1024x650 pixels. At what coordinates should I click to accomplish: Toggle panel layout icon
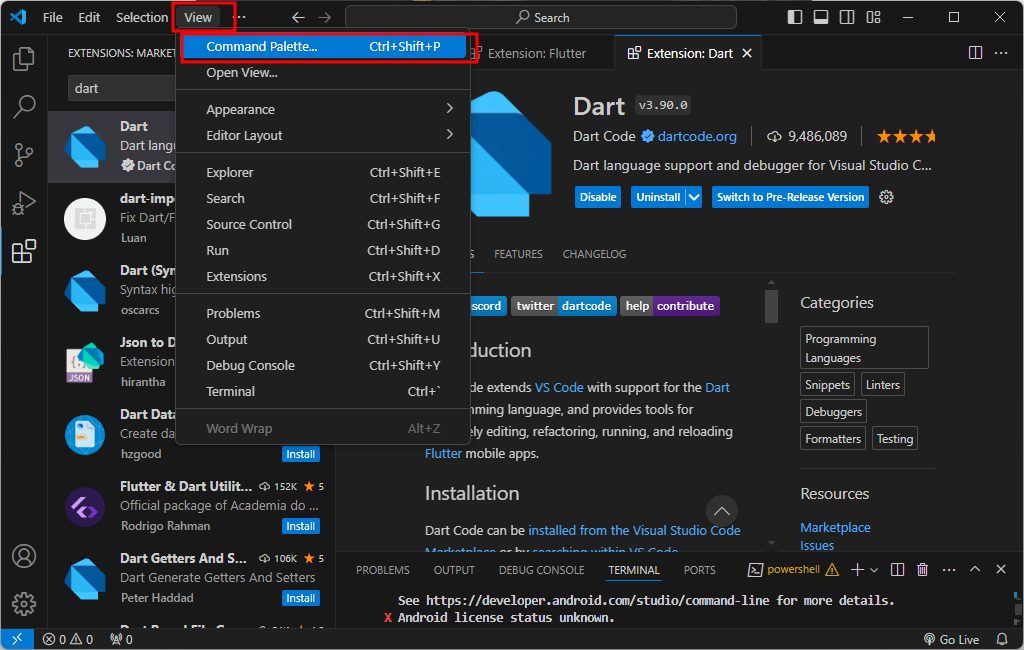point(821,17)
